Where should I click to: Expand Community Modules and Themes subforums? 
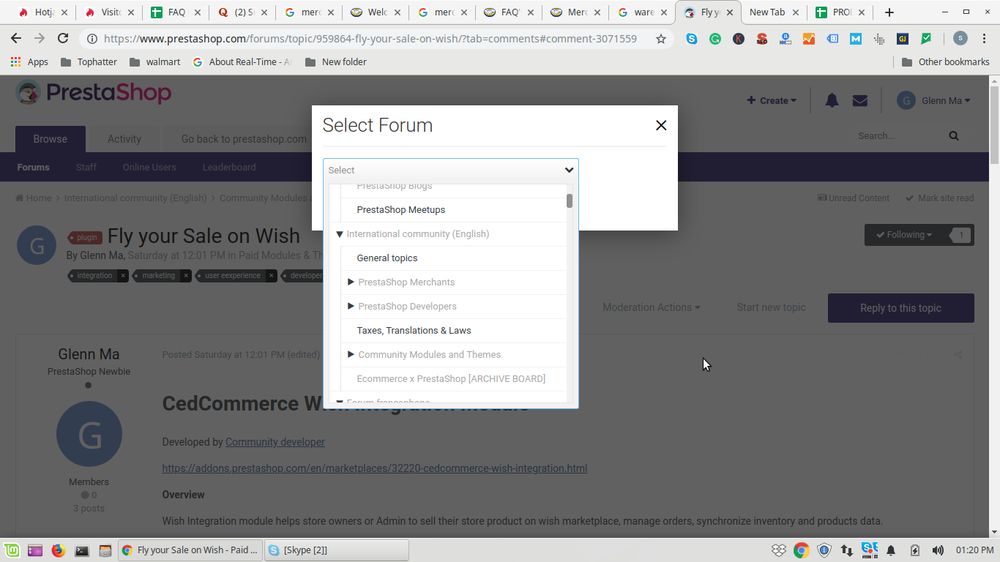coord(351,355)
